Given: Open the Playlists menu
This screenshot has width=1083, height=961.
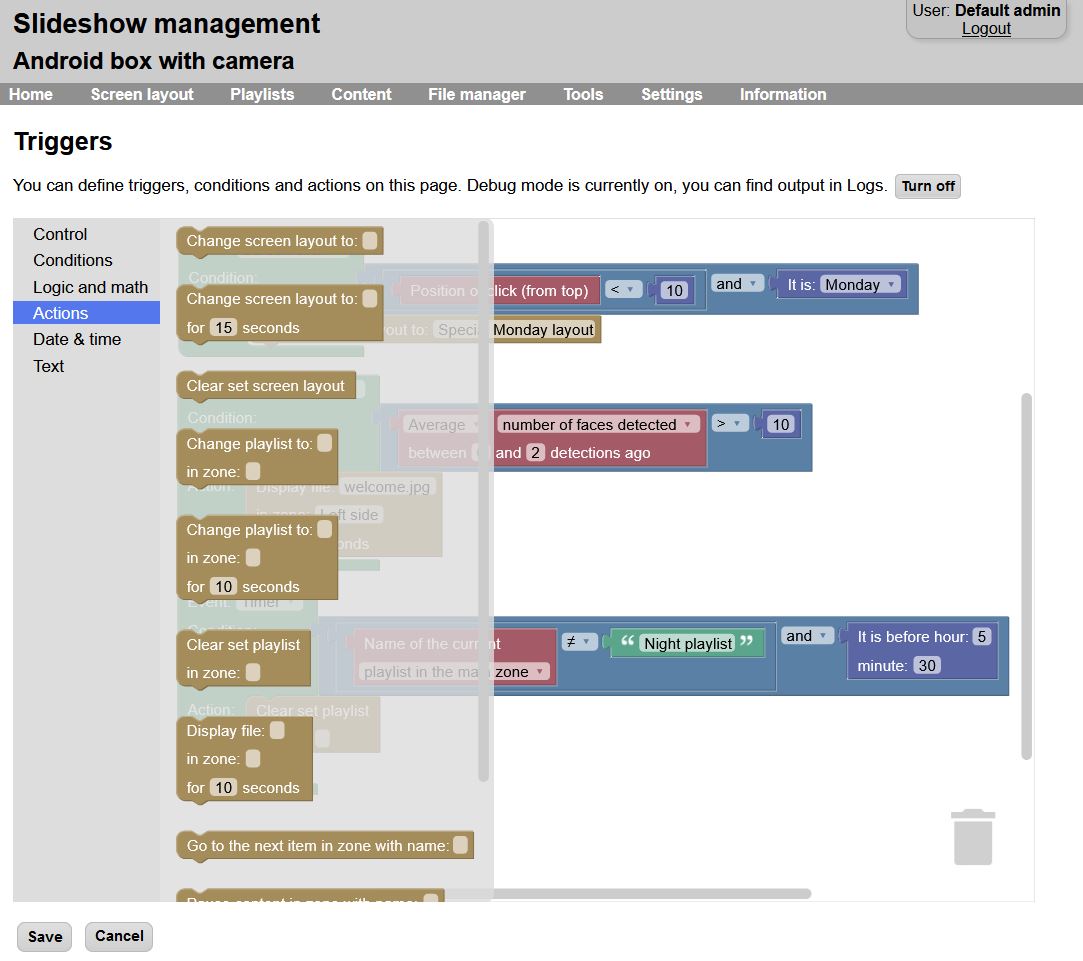Looking at the screenshot, I should click(x=262, y=94).
